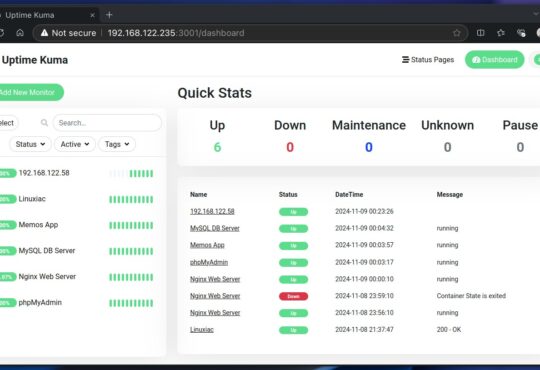
Task: Click the Name column header
Action: (199, 195)
